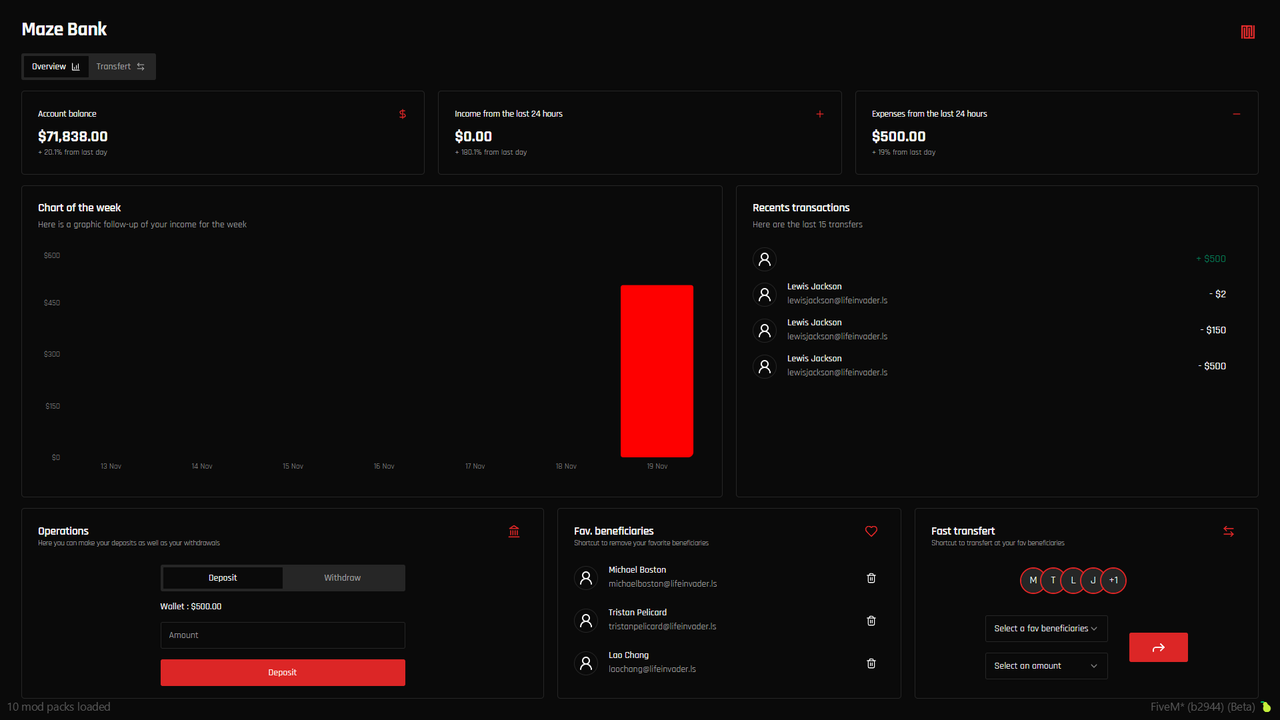Click the - $500 transaction amount
Image resolution: width=1280 pixels, height=720 pixels.
point(1212,366)
